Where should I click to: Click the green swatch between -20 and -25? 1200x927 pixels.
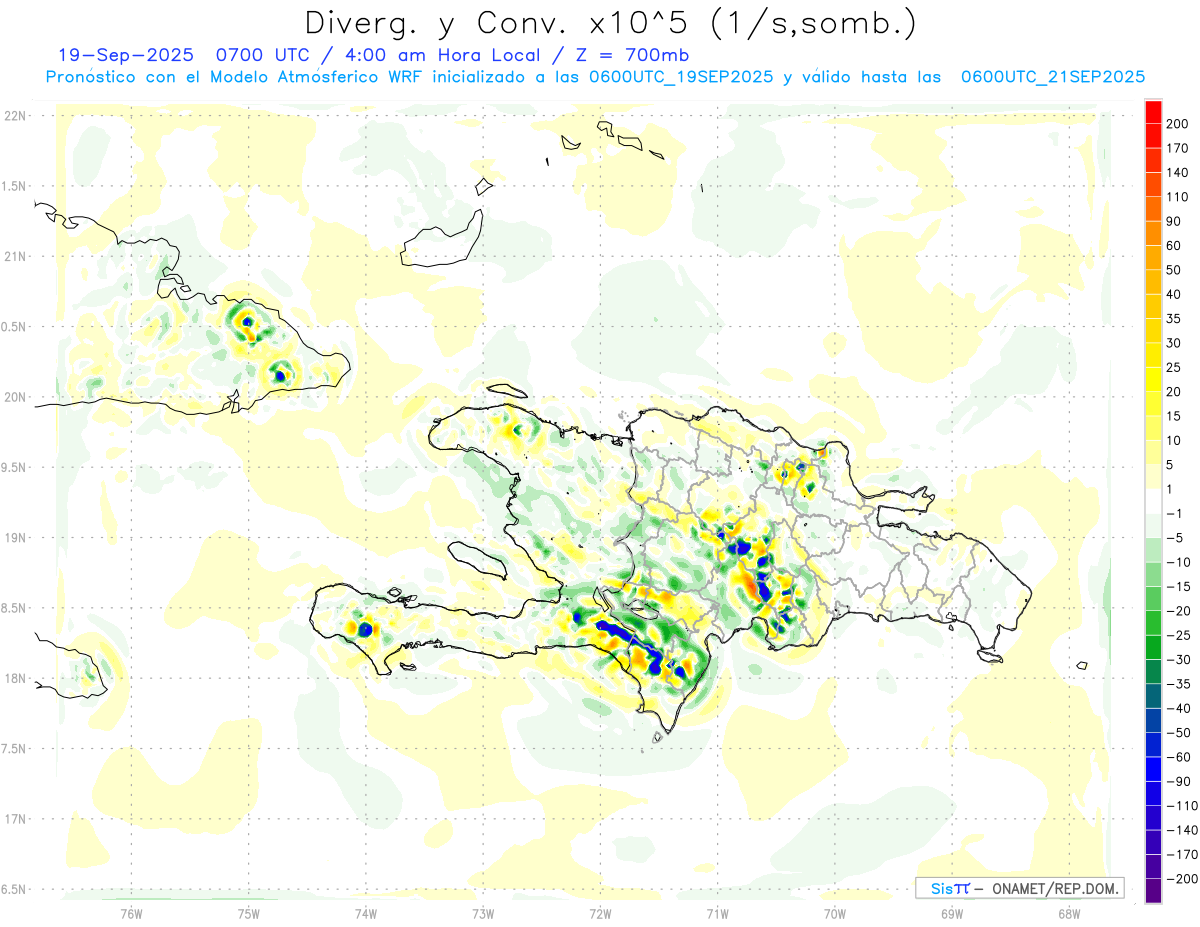1153,622
